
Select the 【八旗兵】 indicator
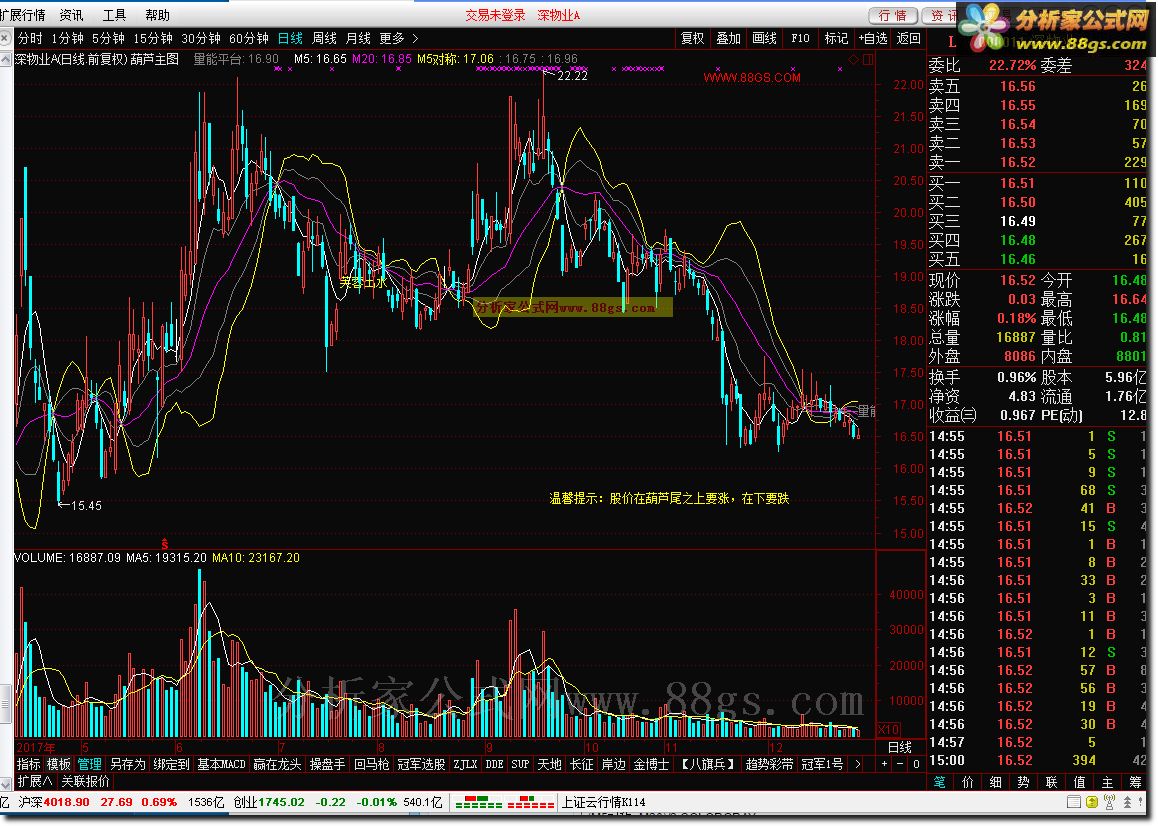point(708,764)
